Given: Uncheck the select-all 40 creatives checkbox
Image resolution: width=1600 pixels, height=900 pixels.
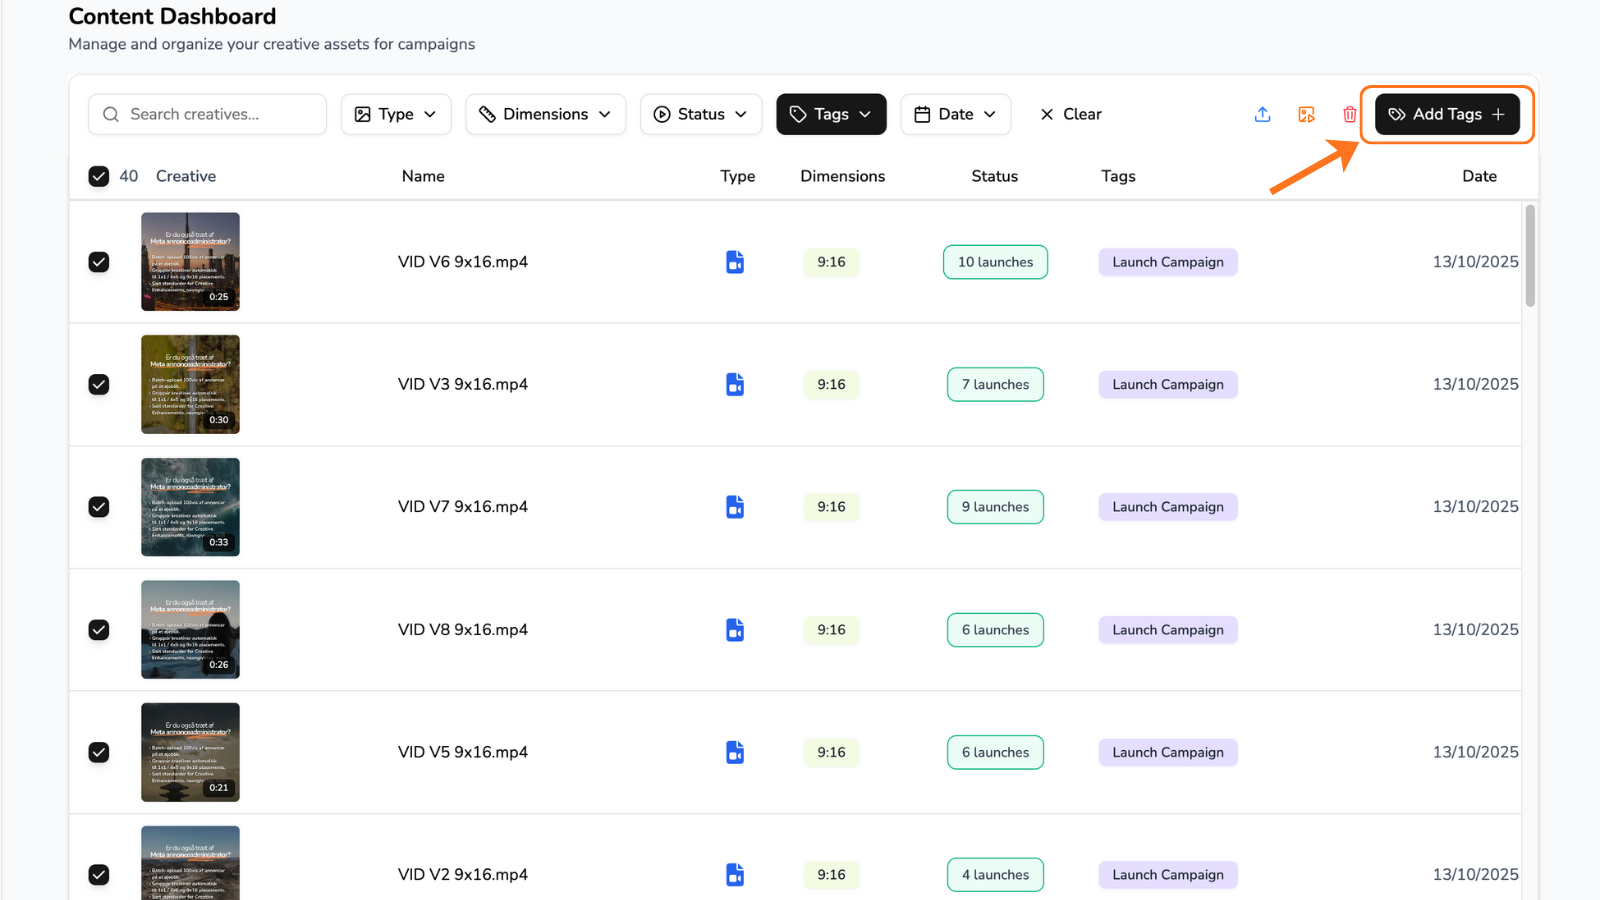Looking at the screenshot, I should pos(99,176).
